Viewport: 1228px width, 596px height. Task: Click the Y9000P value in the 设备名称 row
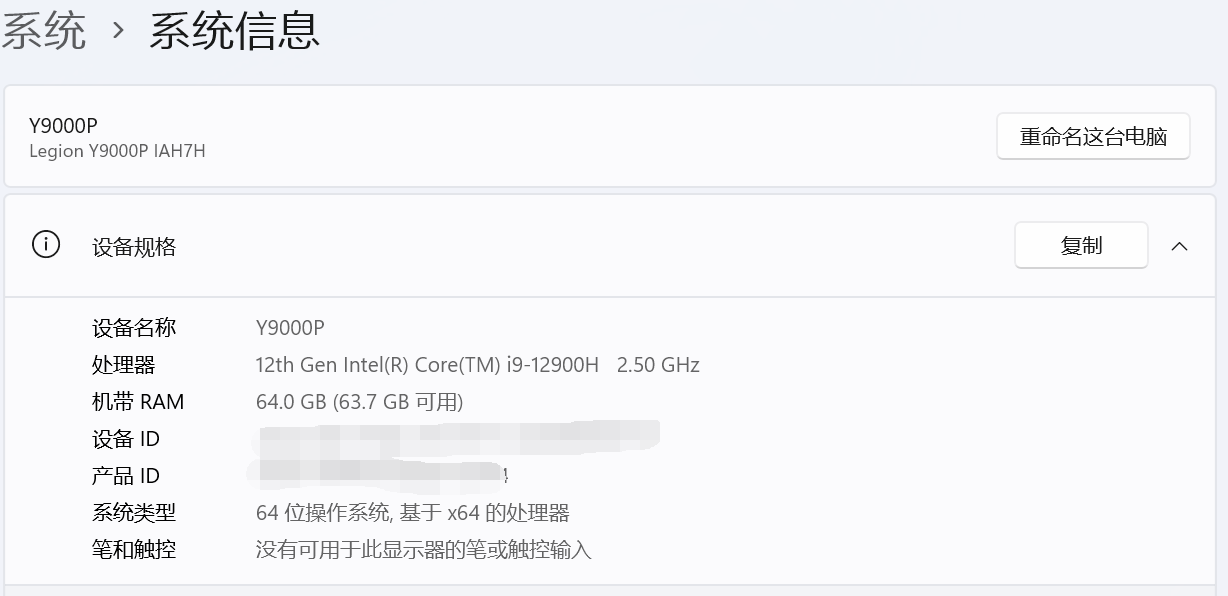[x=290, y=328]
